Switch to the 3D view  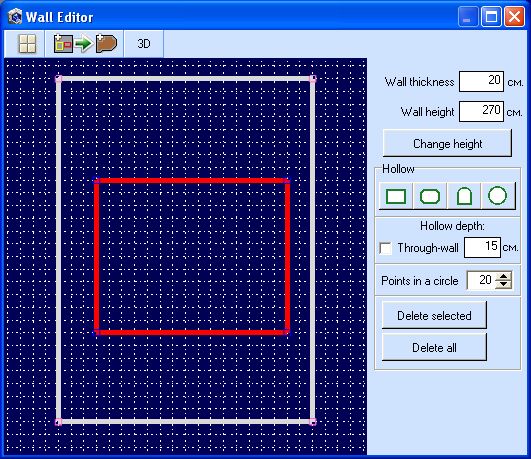[x=144, y=44]
